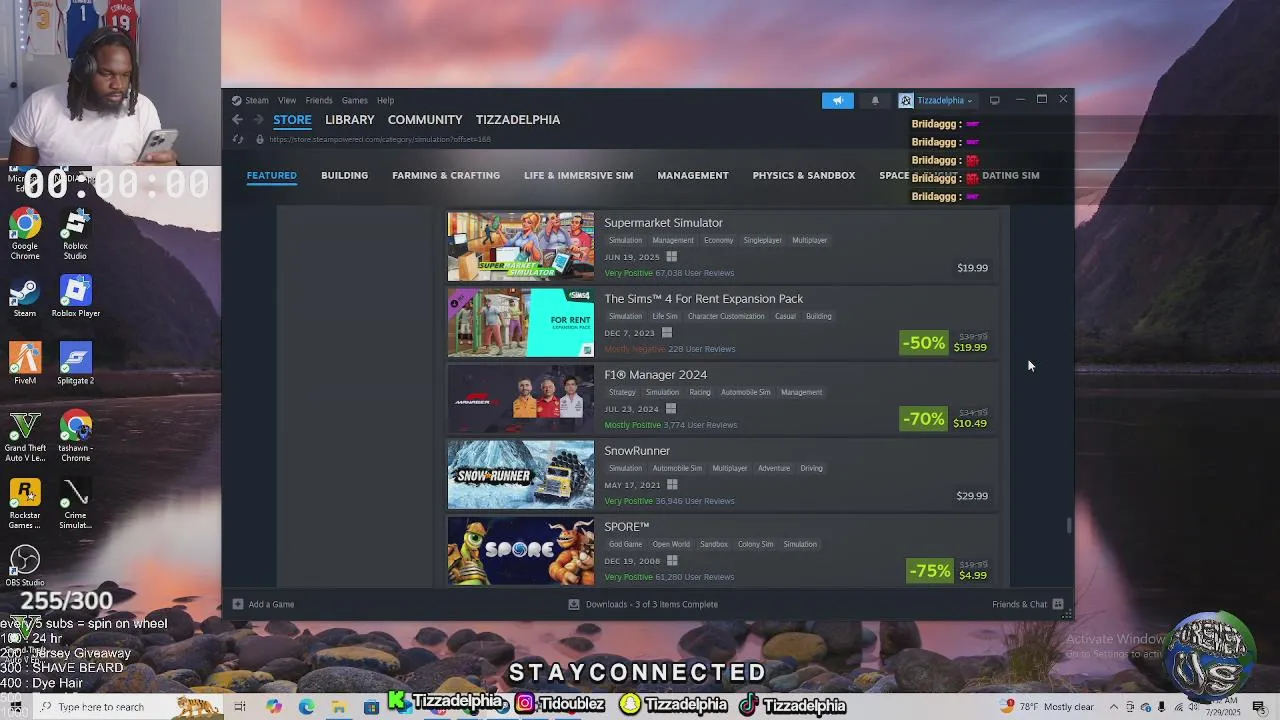Open Friends & Chat

click(x=1027, y=604)
